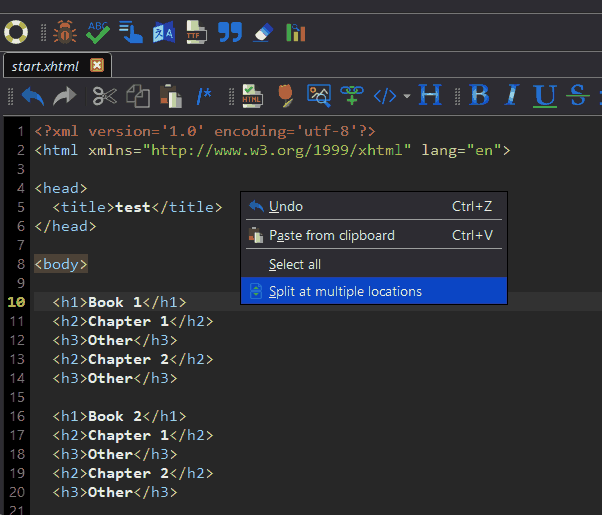This screenshot has width=602, height=515.
Task: Open the TTF font manager icon
Action: pos(197,32)
